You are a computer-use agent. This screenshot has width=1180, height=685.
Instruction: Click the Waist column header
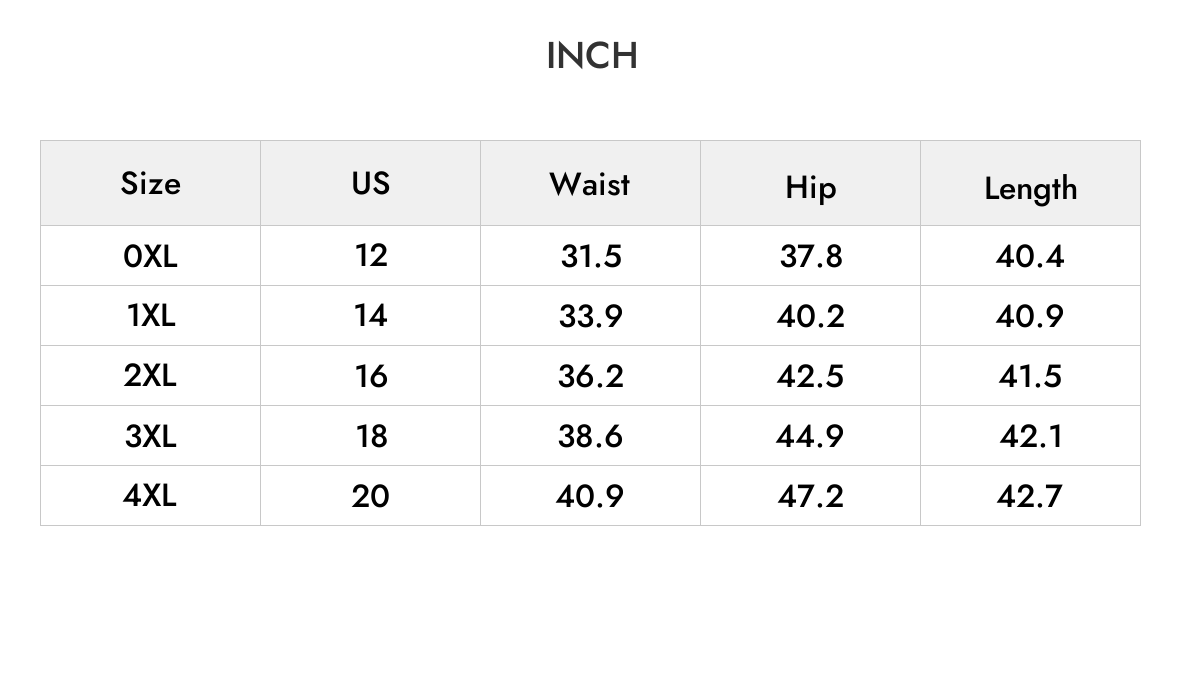(590, 183)
